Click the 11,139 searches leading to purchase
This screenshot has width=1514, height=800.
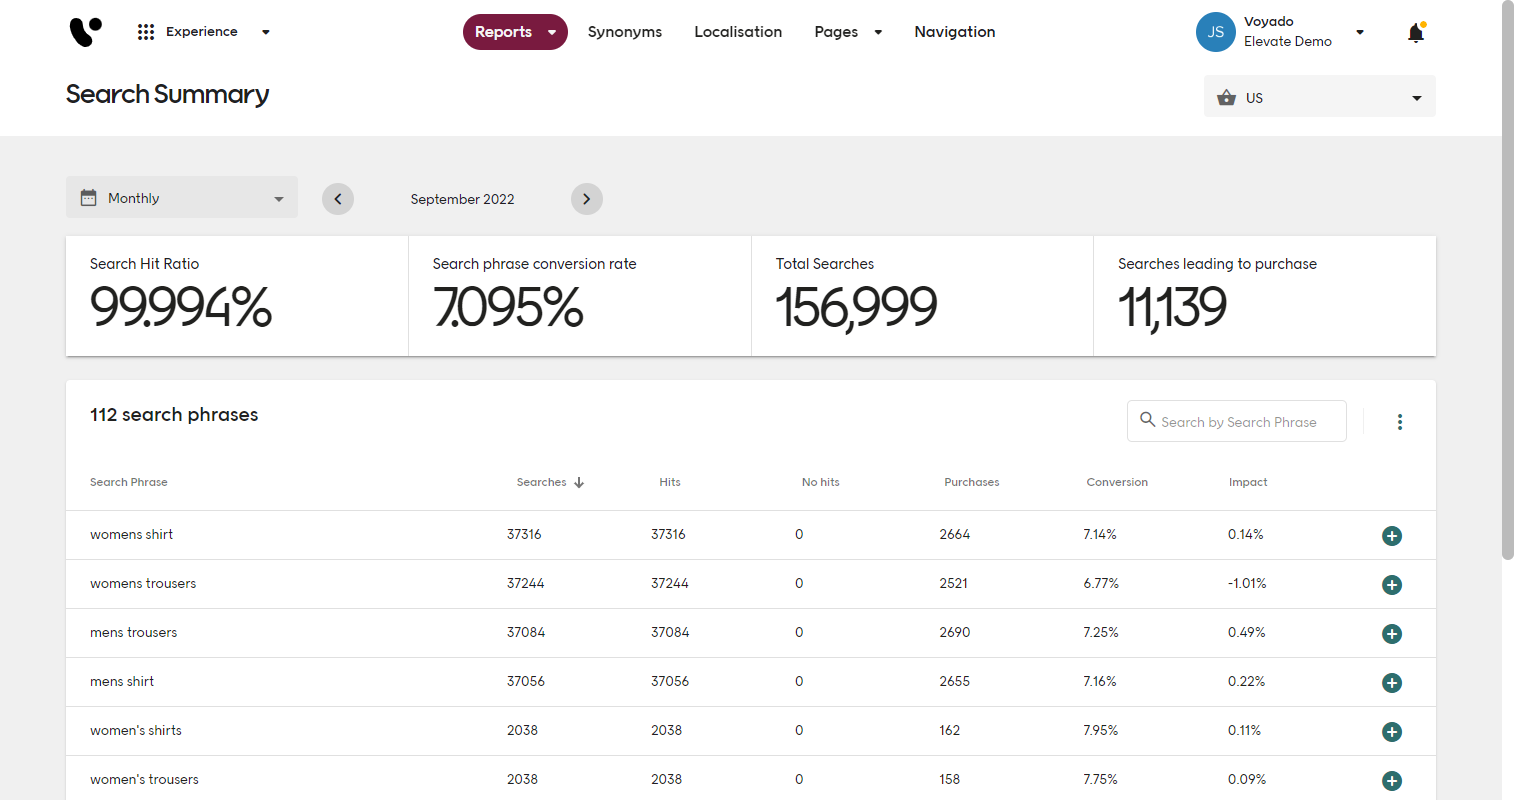(x=1172, y=307)
